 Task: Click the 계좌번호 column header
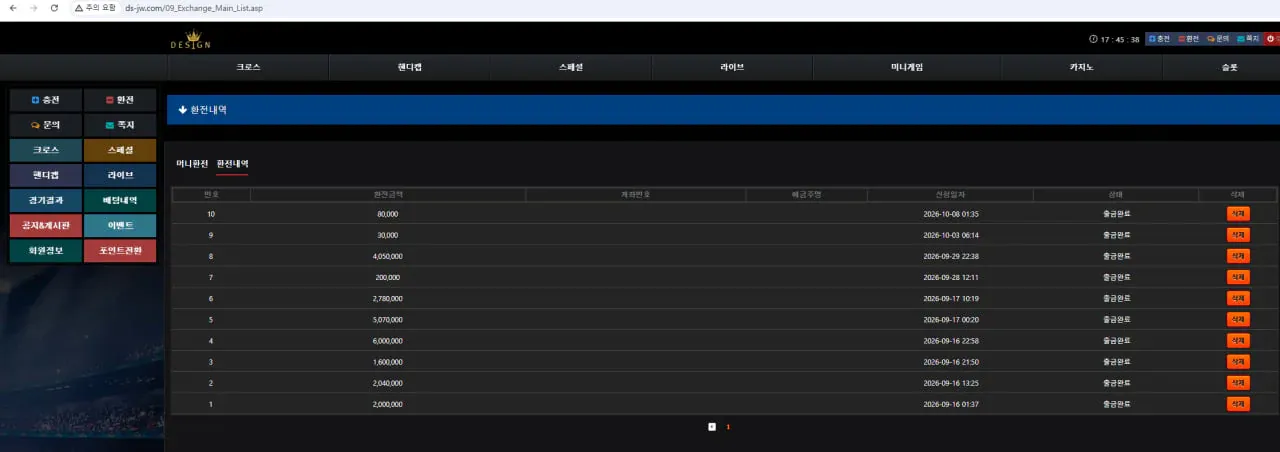[x=636, y=194]
